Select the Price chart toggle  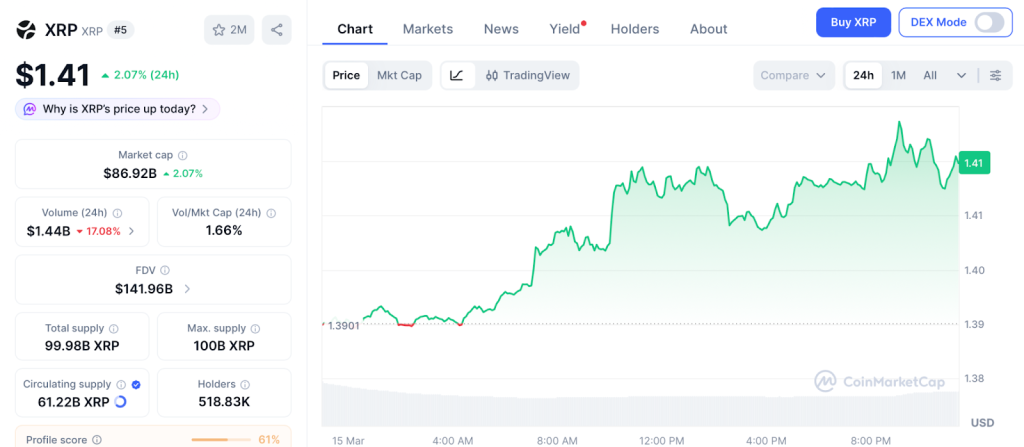click(346, 75)
